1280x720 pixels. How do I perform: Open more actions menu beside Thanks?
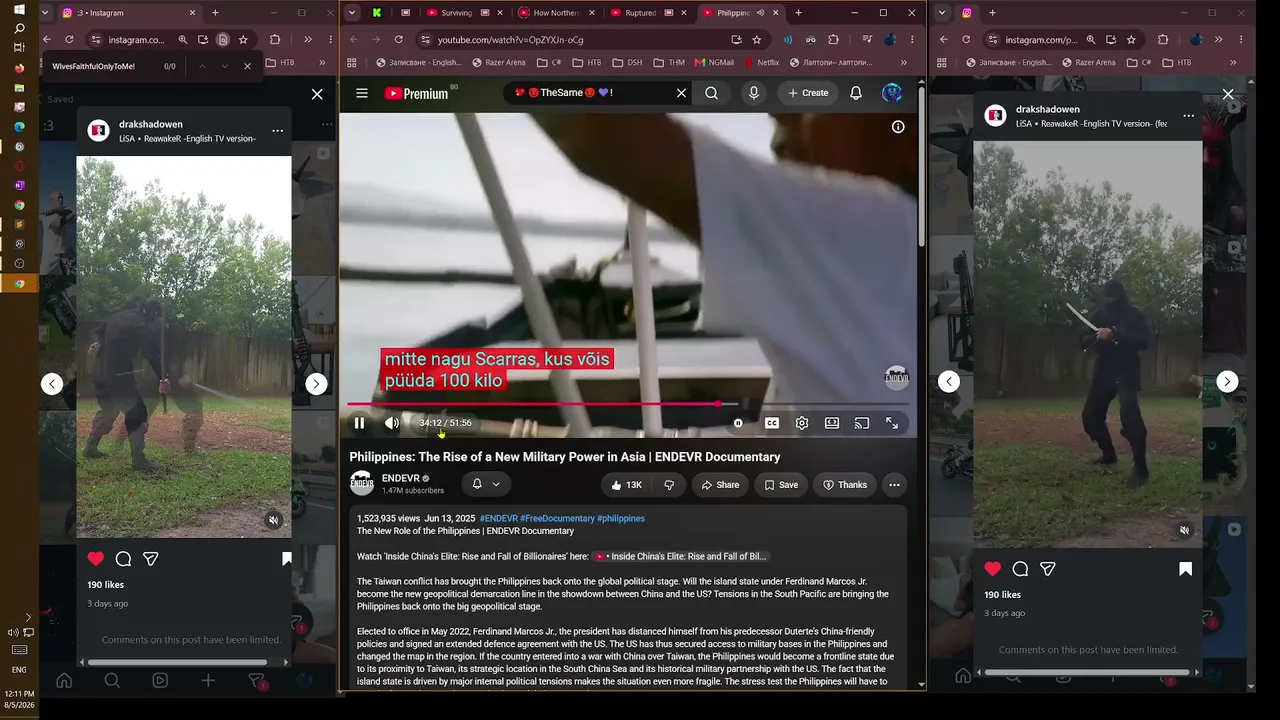(x=894, y=485)
